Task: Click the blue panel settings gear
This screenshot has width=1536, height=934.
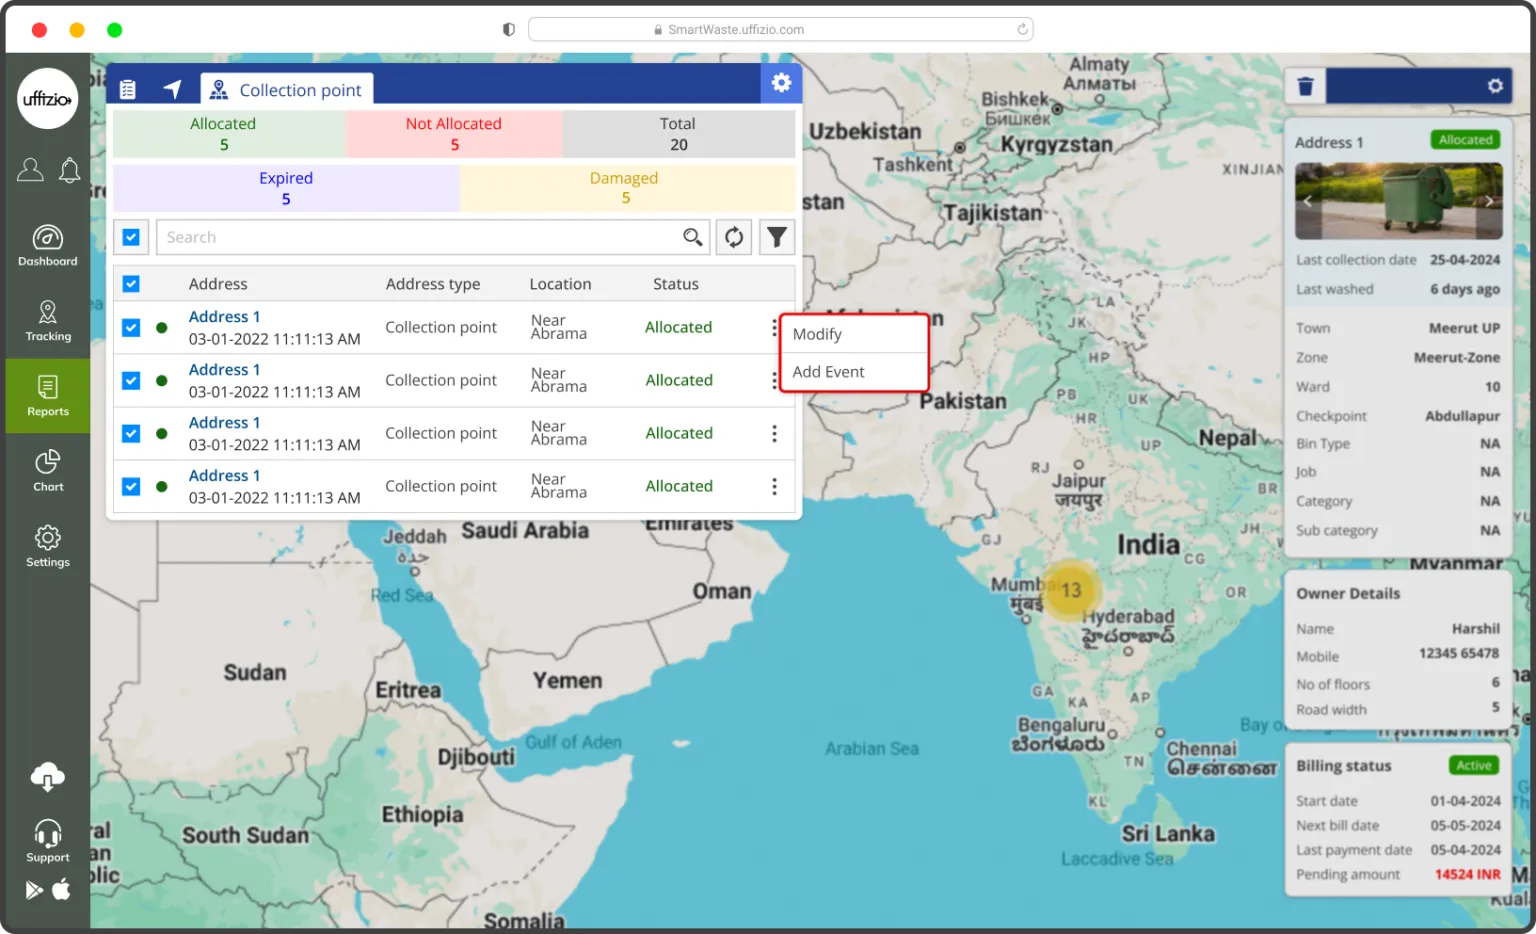Action: 781,83
